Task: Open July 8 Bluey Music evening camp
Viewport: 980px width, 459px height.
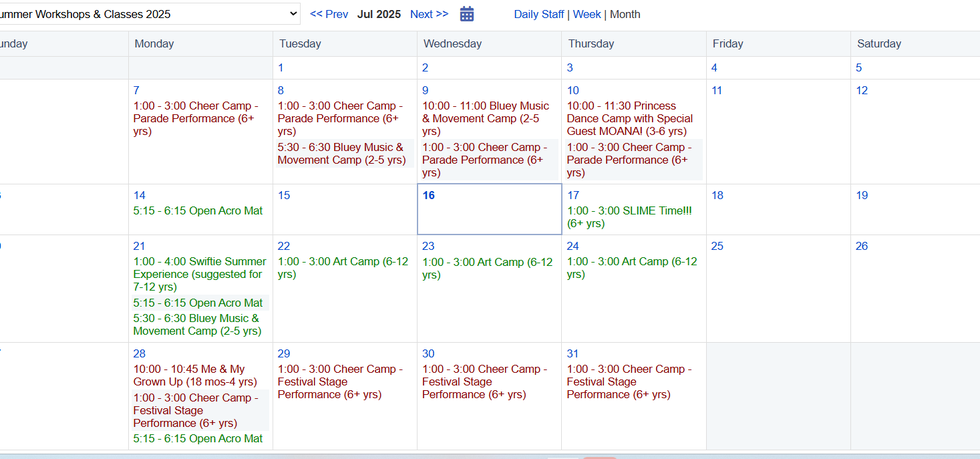Action: click(342, 154)
